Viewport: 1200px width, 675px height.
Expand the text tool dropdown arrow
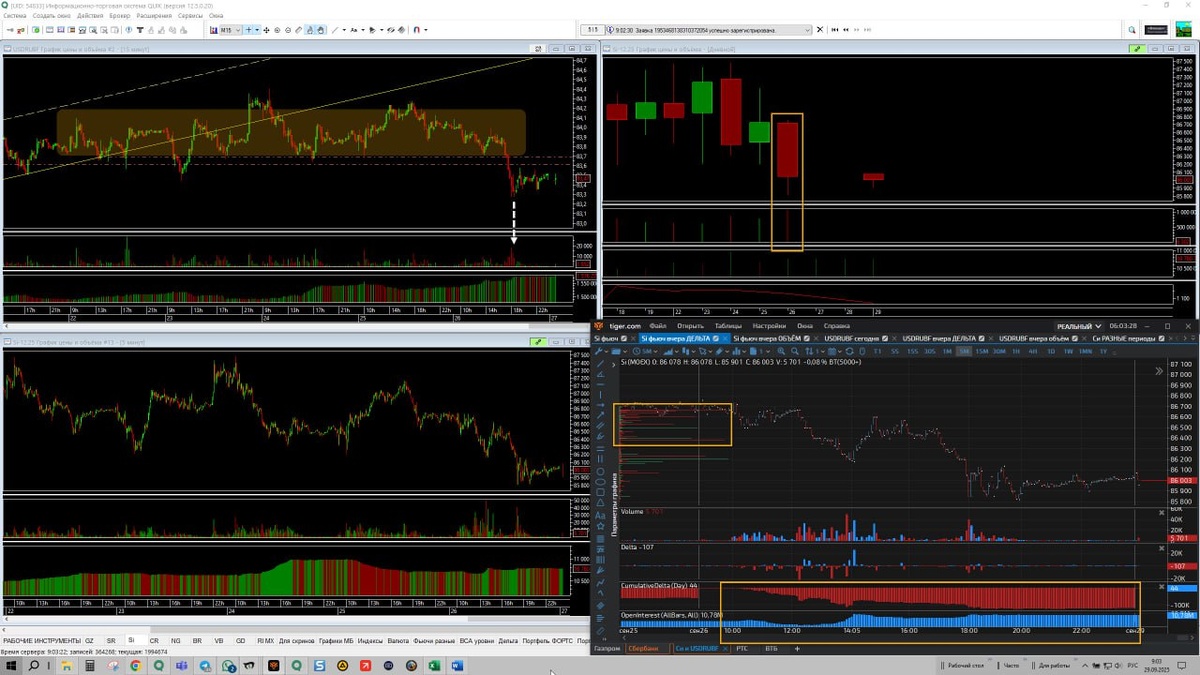[x=363, y=30]
